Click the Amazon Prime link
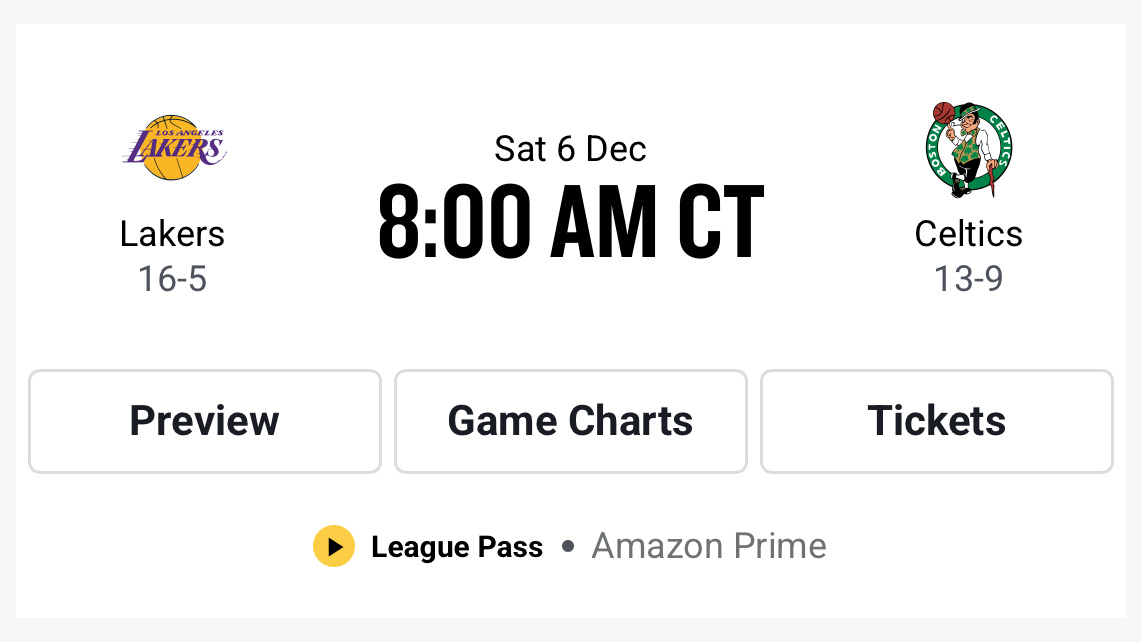The image size is (1141, 642). (x=708, y=546)
